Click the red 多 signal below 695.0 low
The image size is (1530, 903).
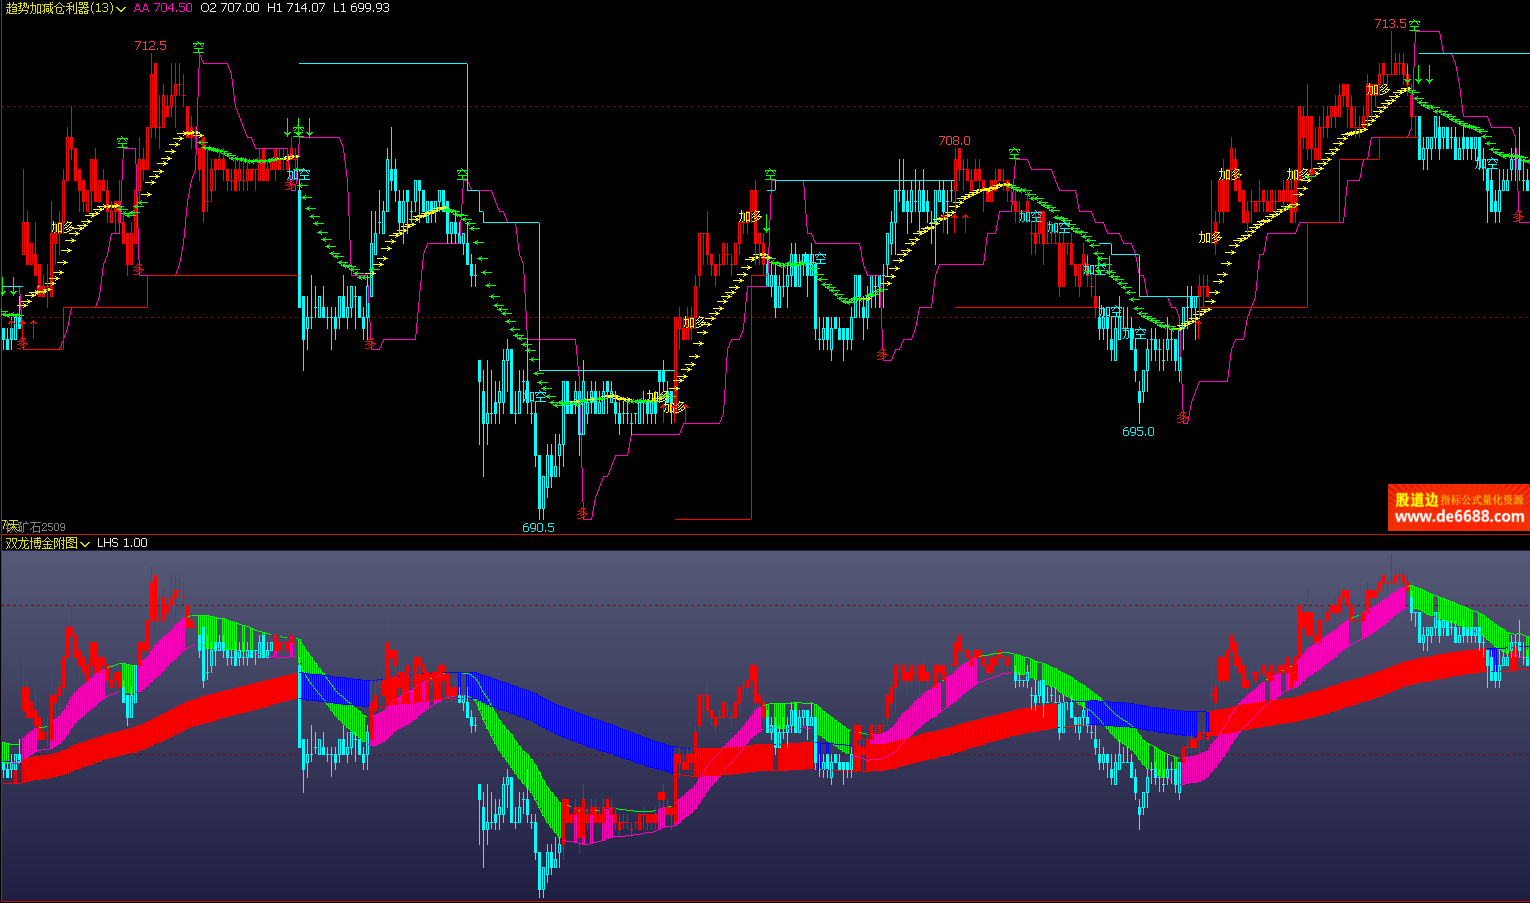click(1183, 418)
